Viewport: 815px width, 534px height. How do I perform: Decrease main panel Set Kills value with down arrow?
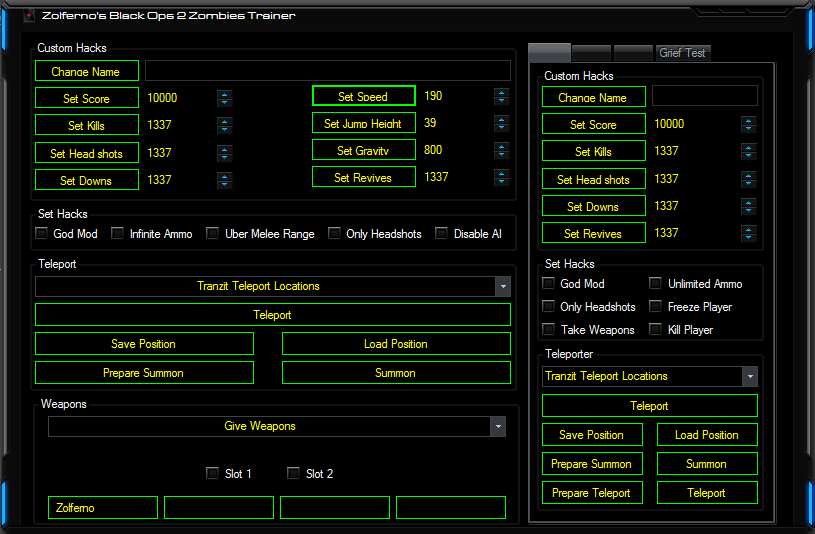[x=225, y=130]
